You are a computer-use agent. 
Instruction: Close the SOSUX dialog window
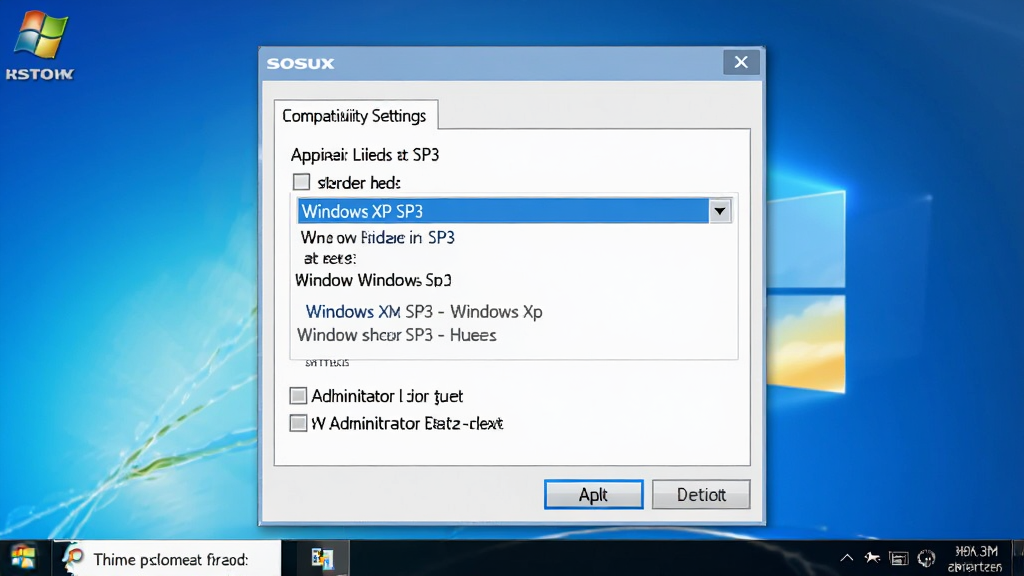pyautogui.click(x=741, y=62)
